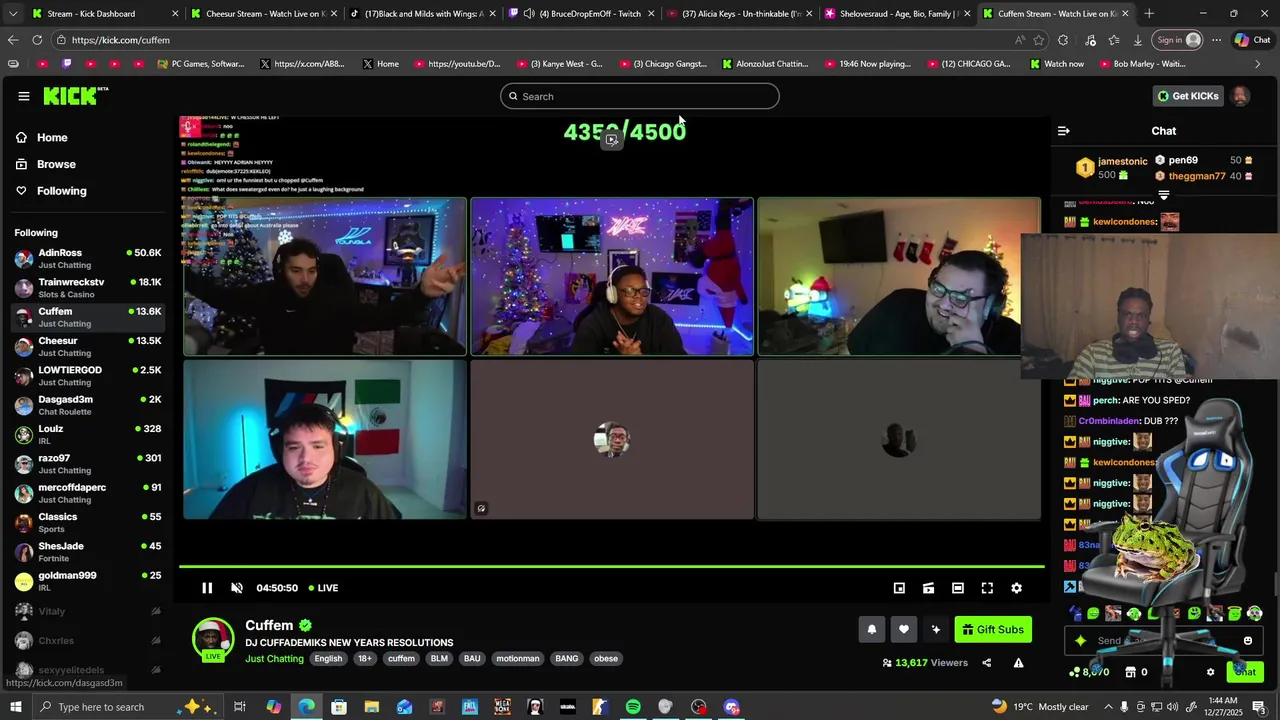Open PC Games, Software bookmark

[200, 64]
